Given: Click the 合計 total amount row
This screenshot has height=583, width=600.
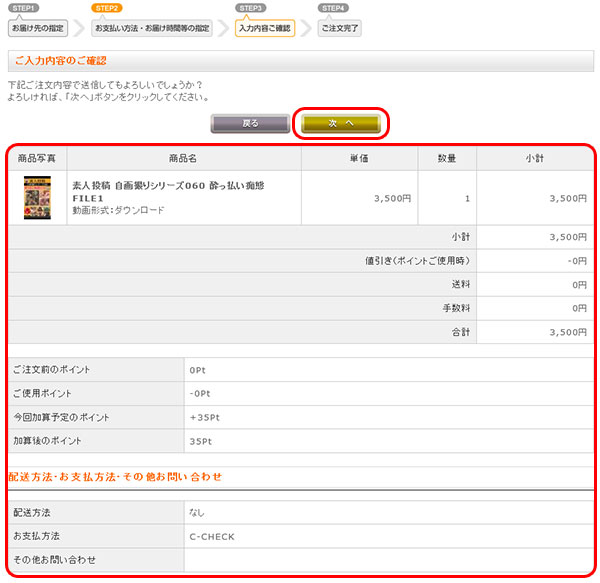Looking at the screenshot, I should 300,331.
